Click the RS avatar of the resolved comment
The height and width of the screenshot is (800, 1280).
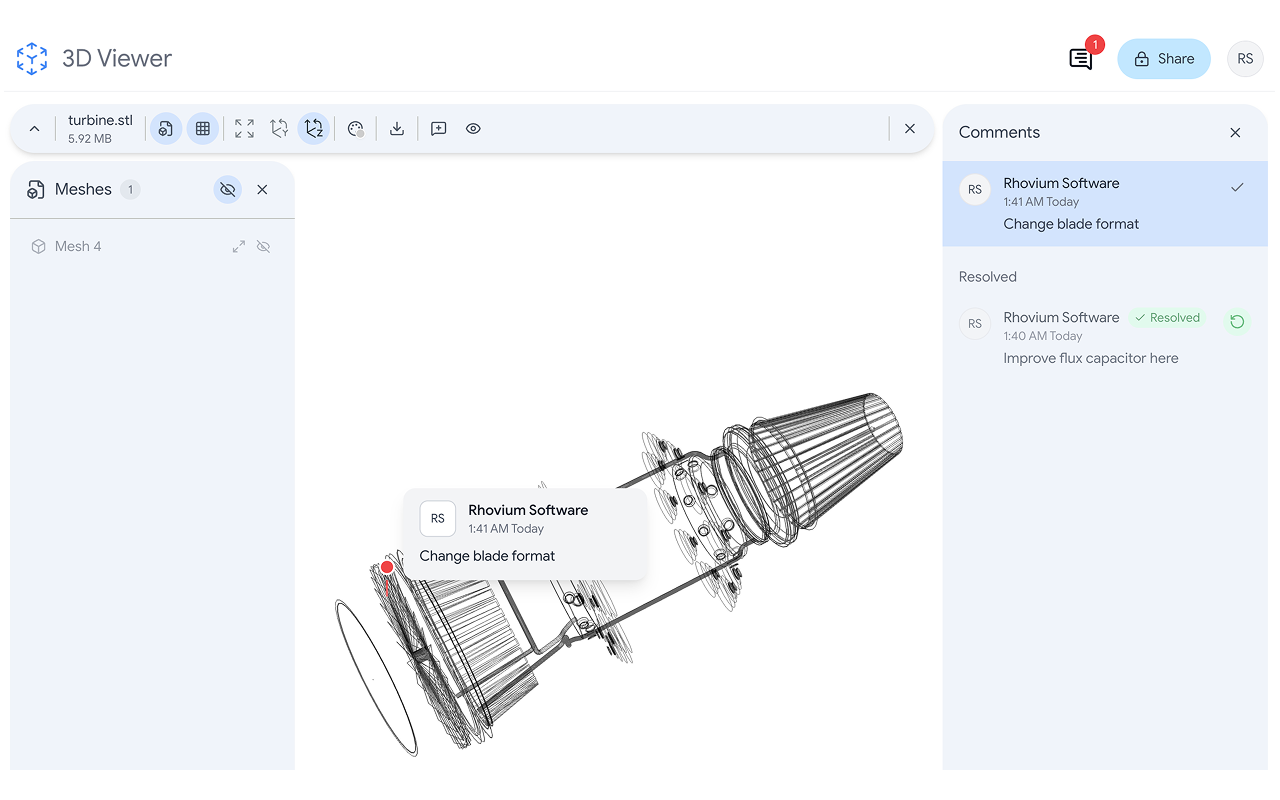point(975,324)
